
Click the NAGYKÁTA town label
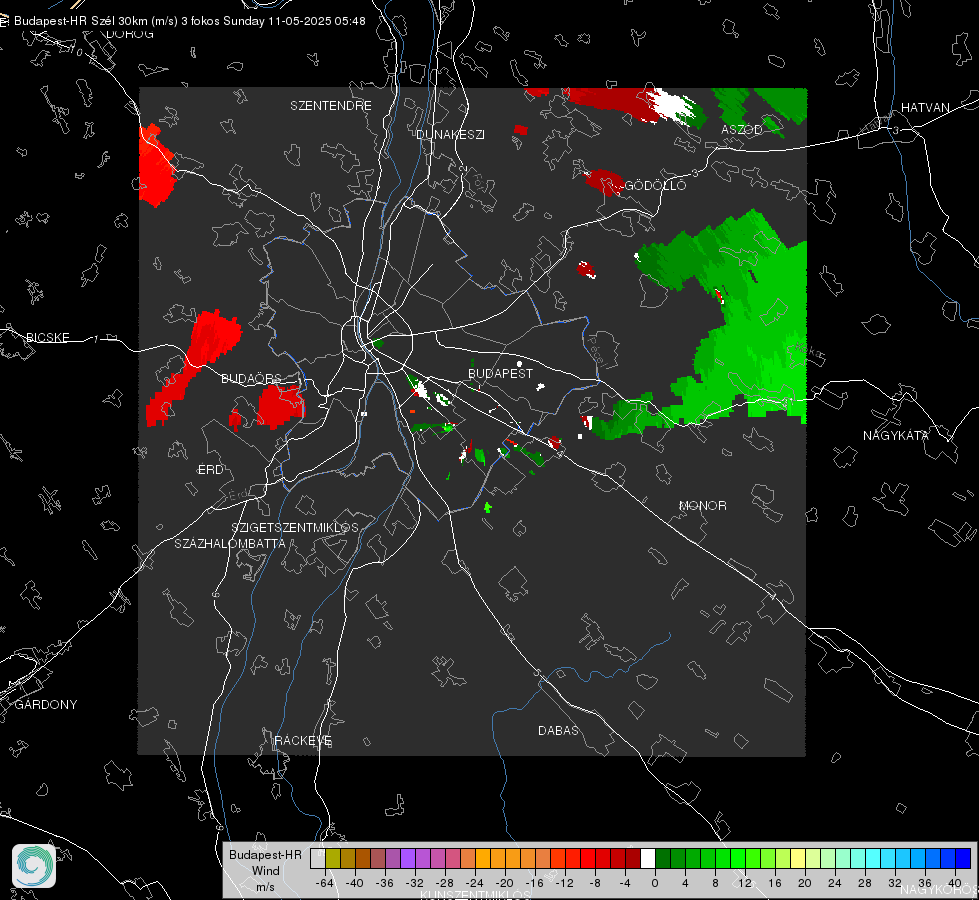point(895,435)
